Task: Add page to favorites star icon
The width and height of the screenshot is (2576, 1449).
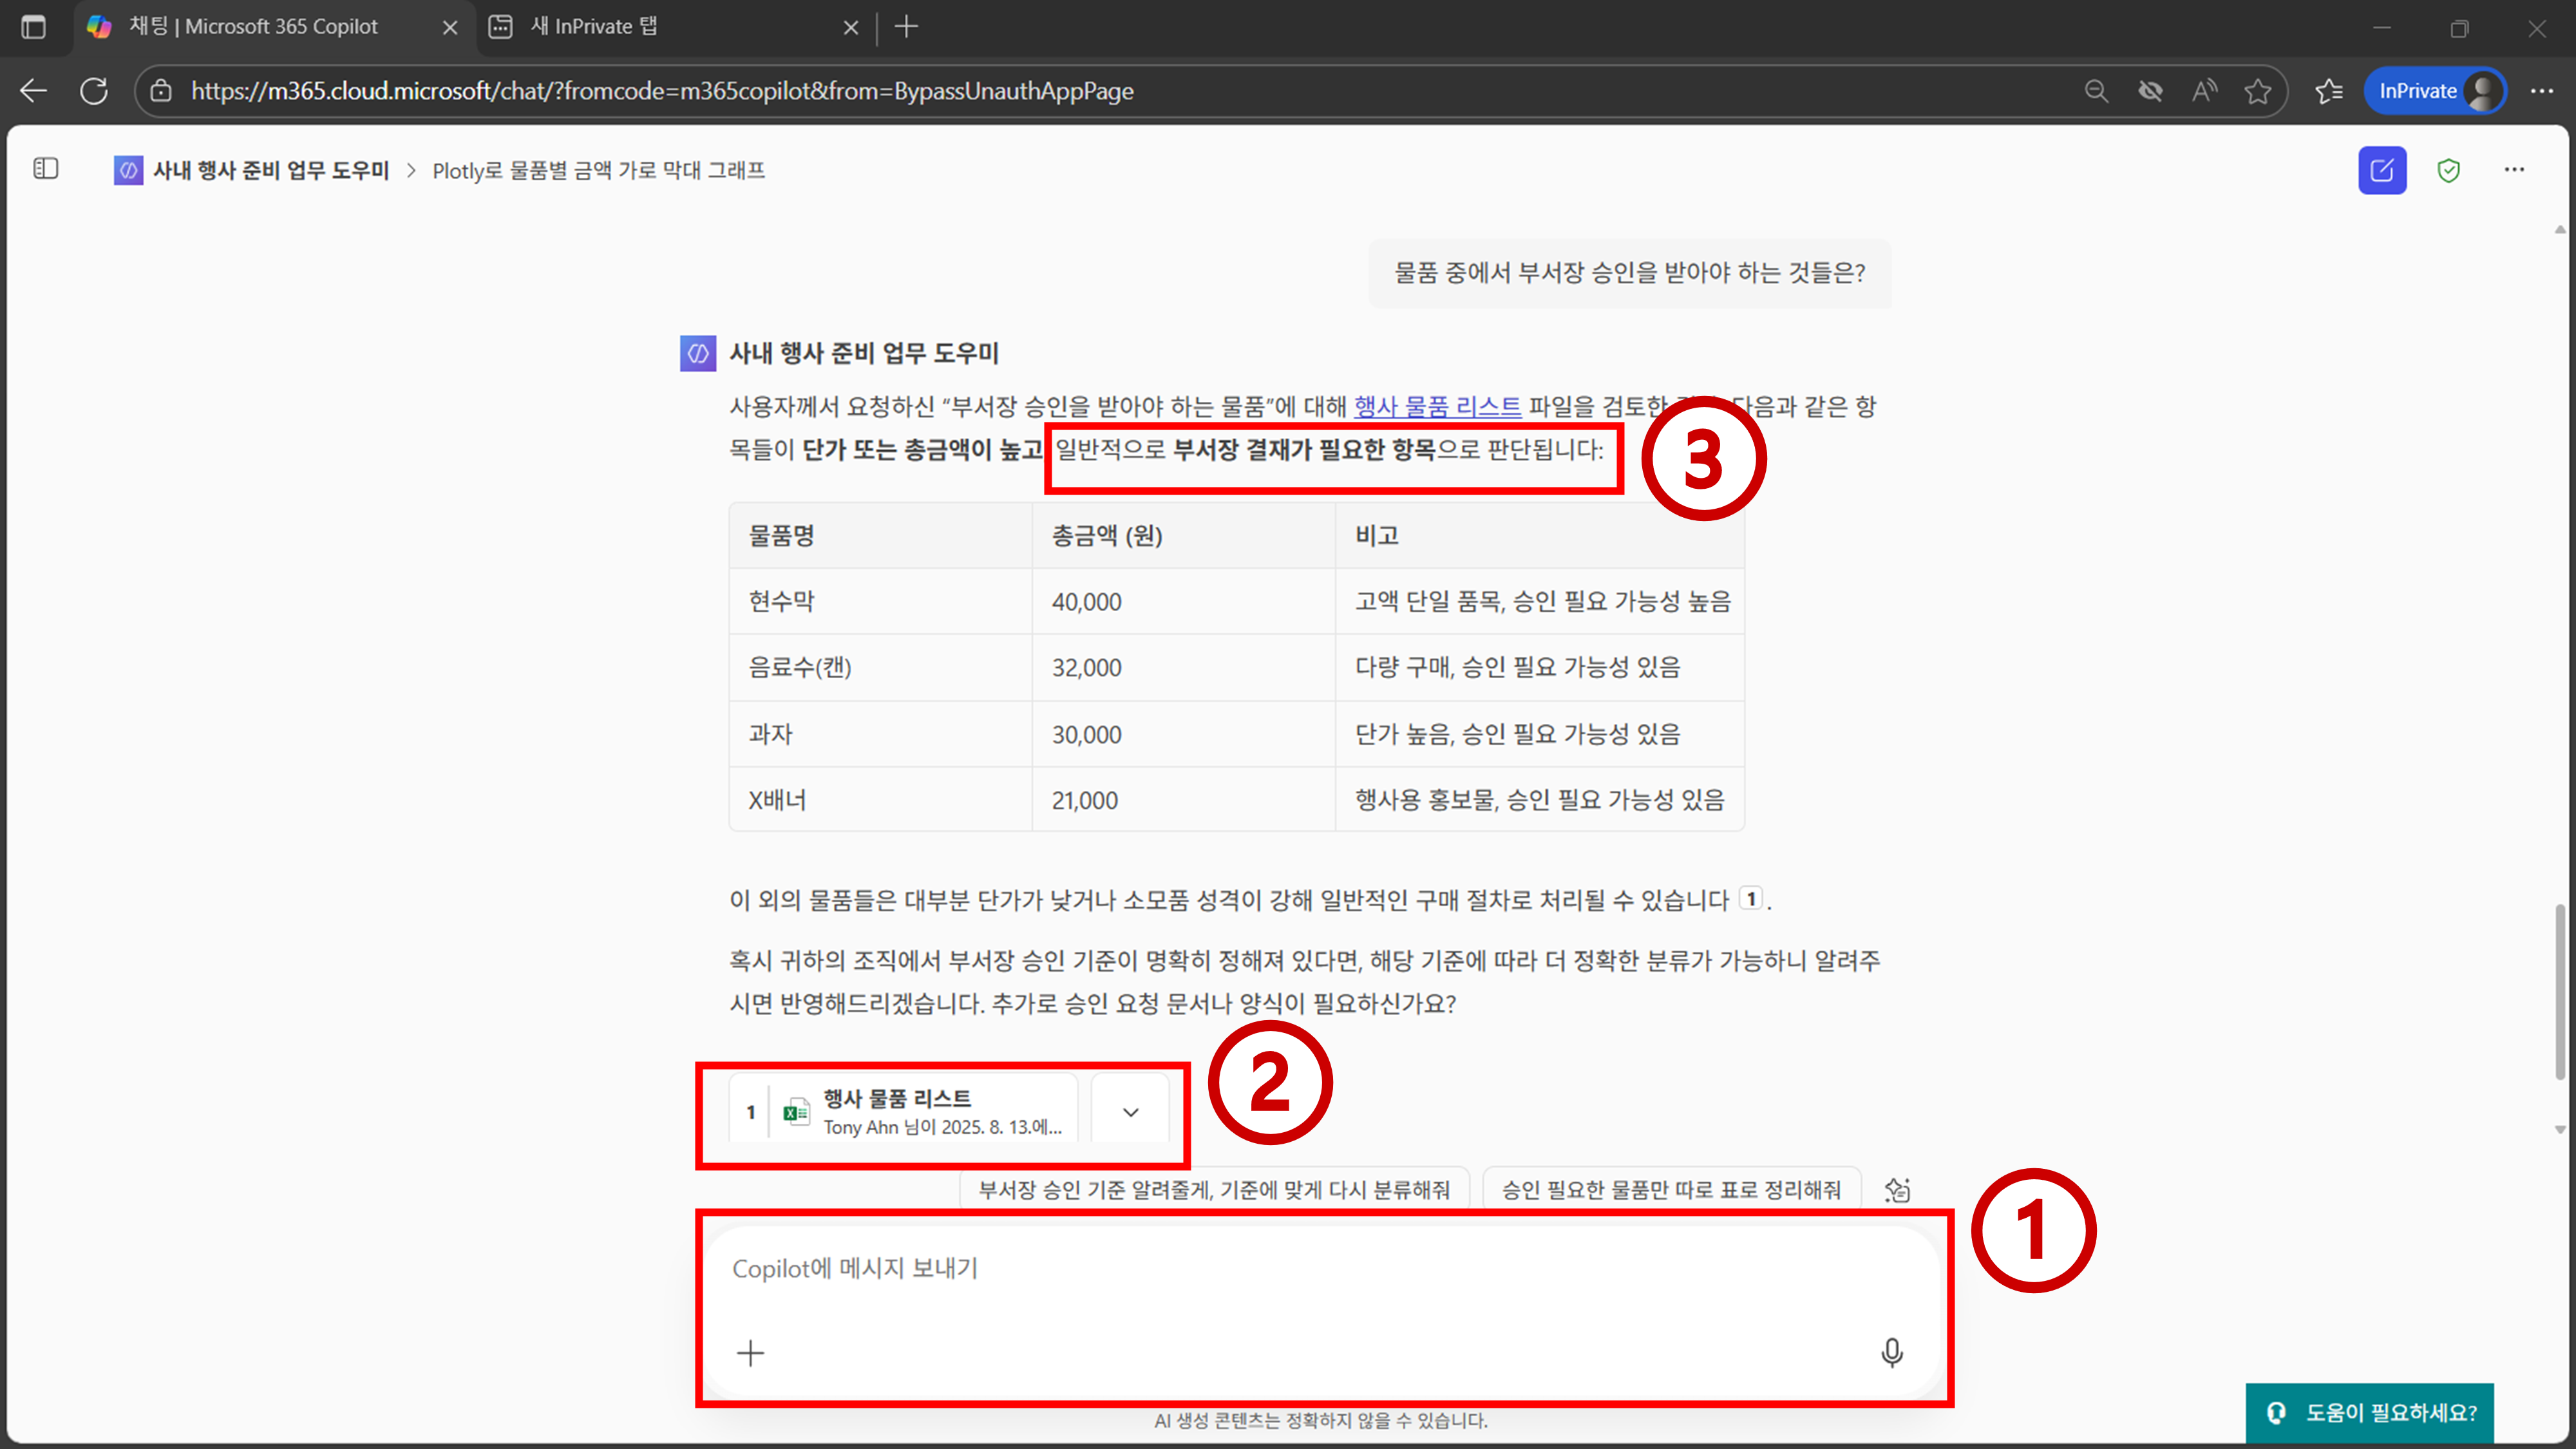Action: 2257,91
